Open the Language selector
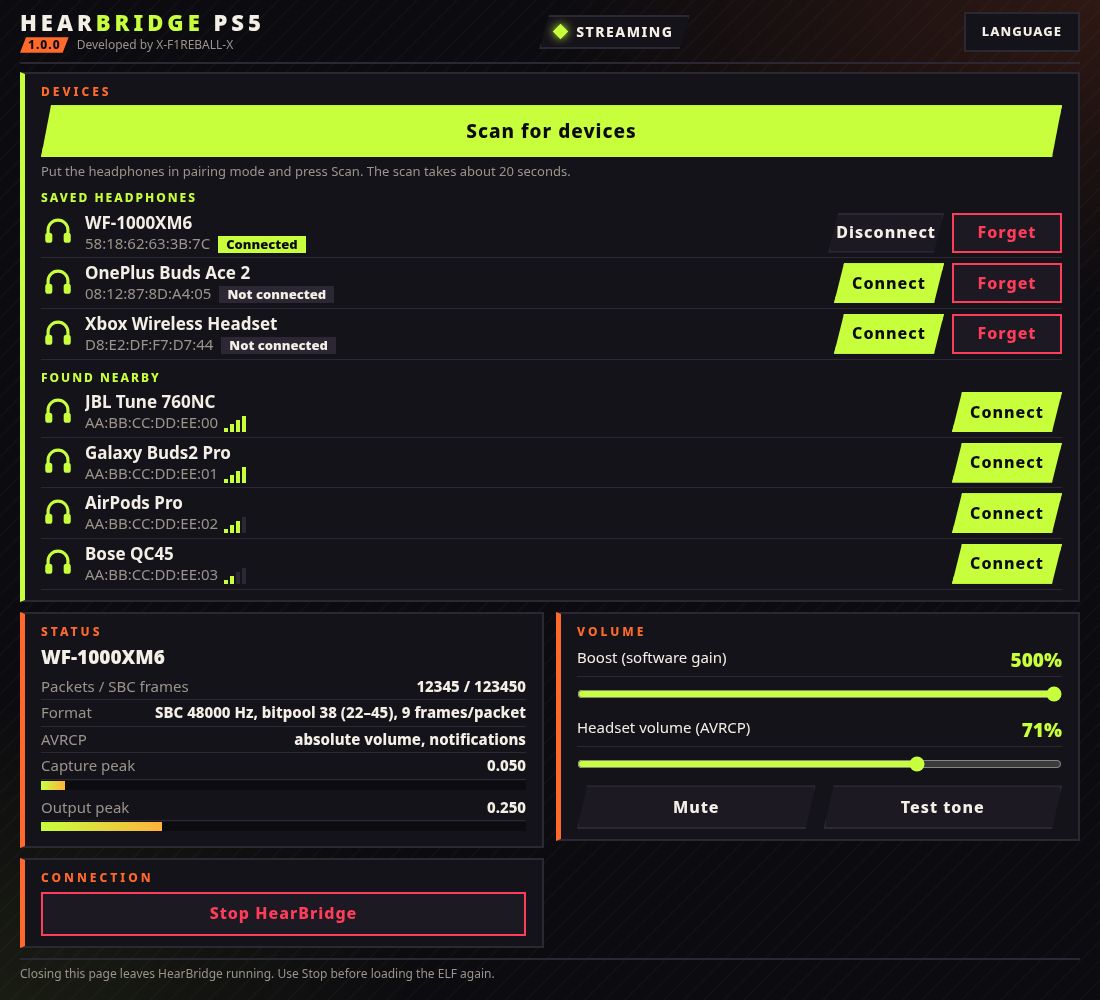This screenshot has width=1100, height=1000. pyautogui.click(x=1021, y=32)
